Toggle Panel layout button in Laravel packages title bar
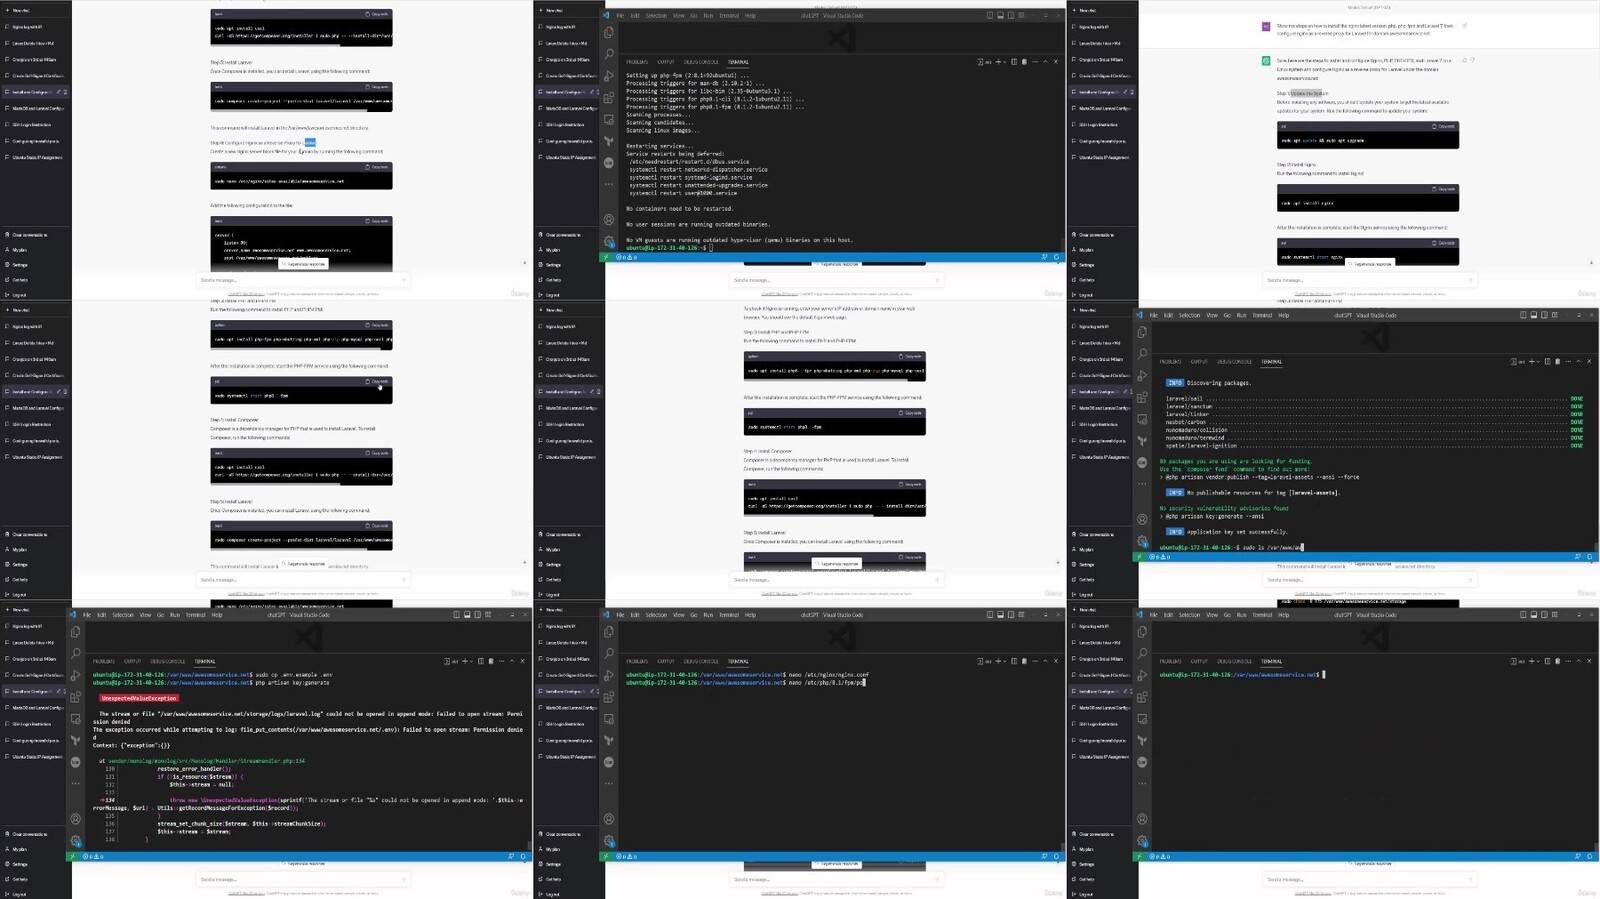This screenshot has width=1600, height=899. point(1533,315)
